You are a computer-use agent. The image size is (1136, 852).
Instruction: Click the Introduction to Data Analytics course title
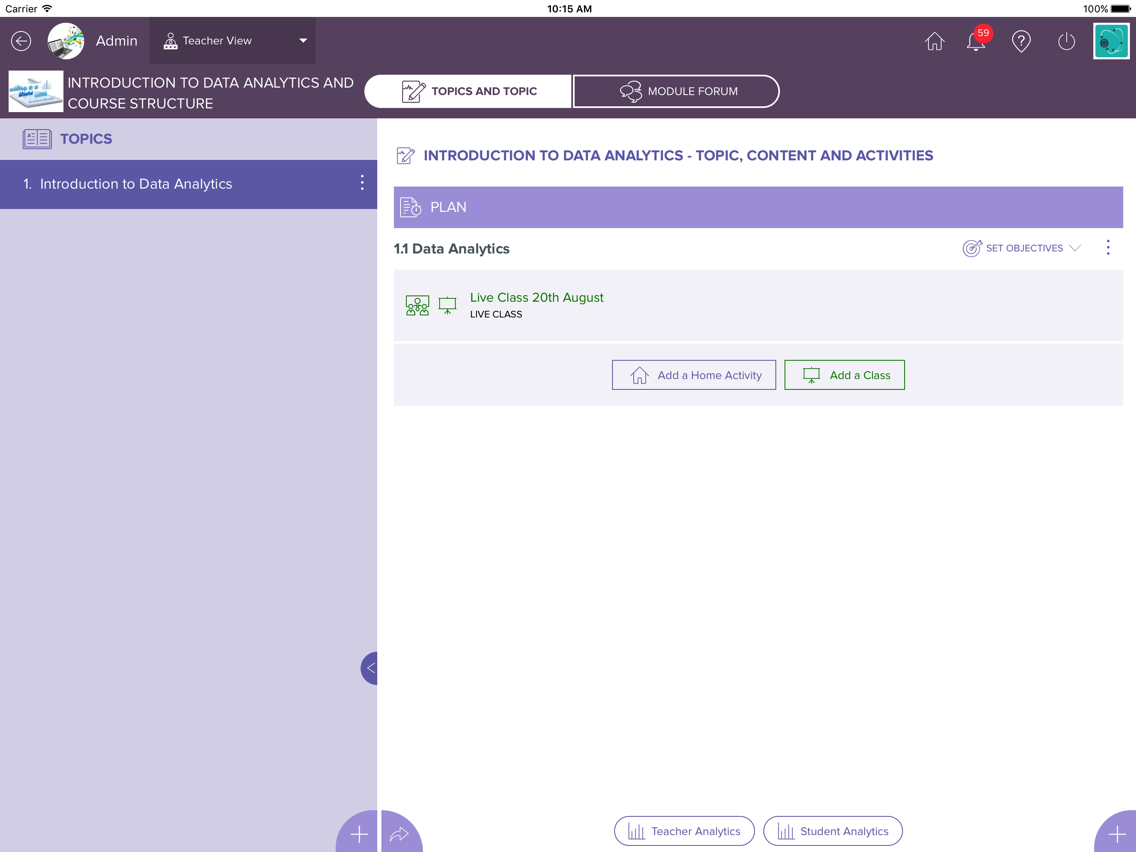pos(211,93)
